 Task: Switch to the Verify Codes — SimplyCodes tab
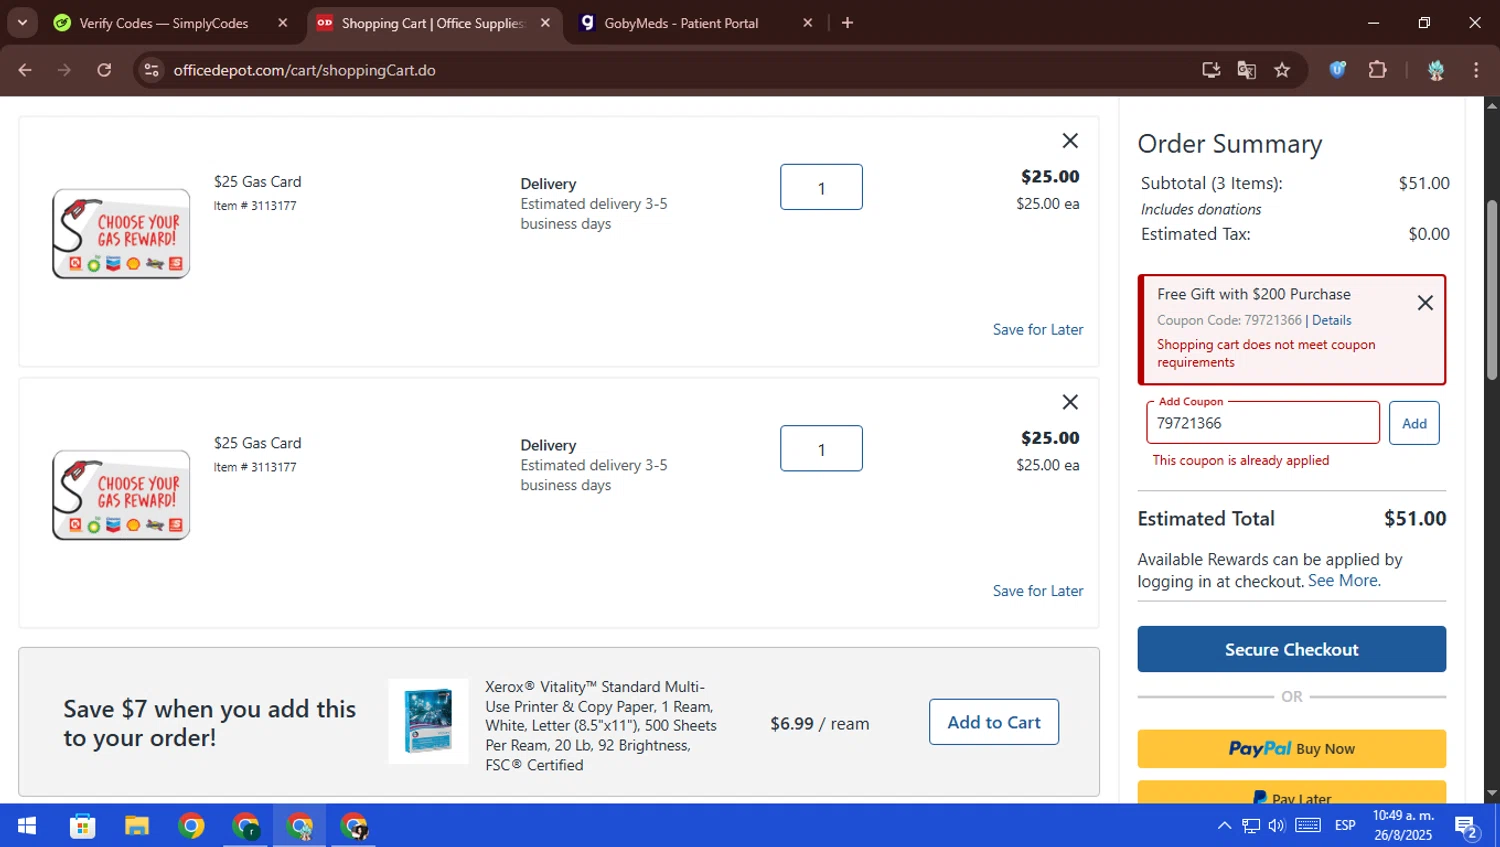pyautogui.click(x=164, y=23)
